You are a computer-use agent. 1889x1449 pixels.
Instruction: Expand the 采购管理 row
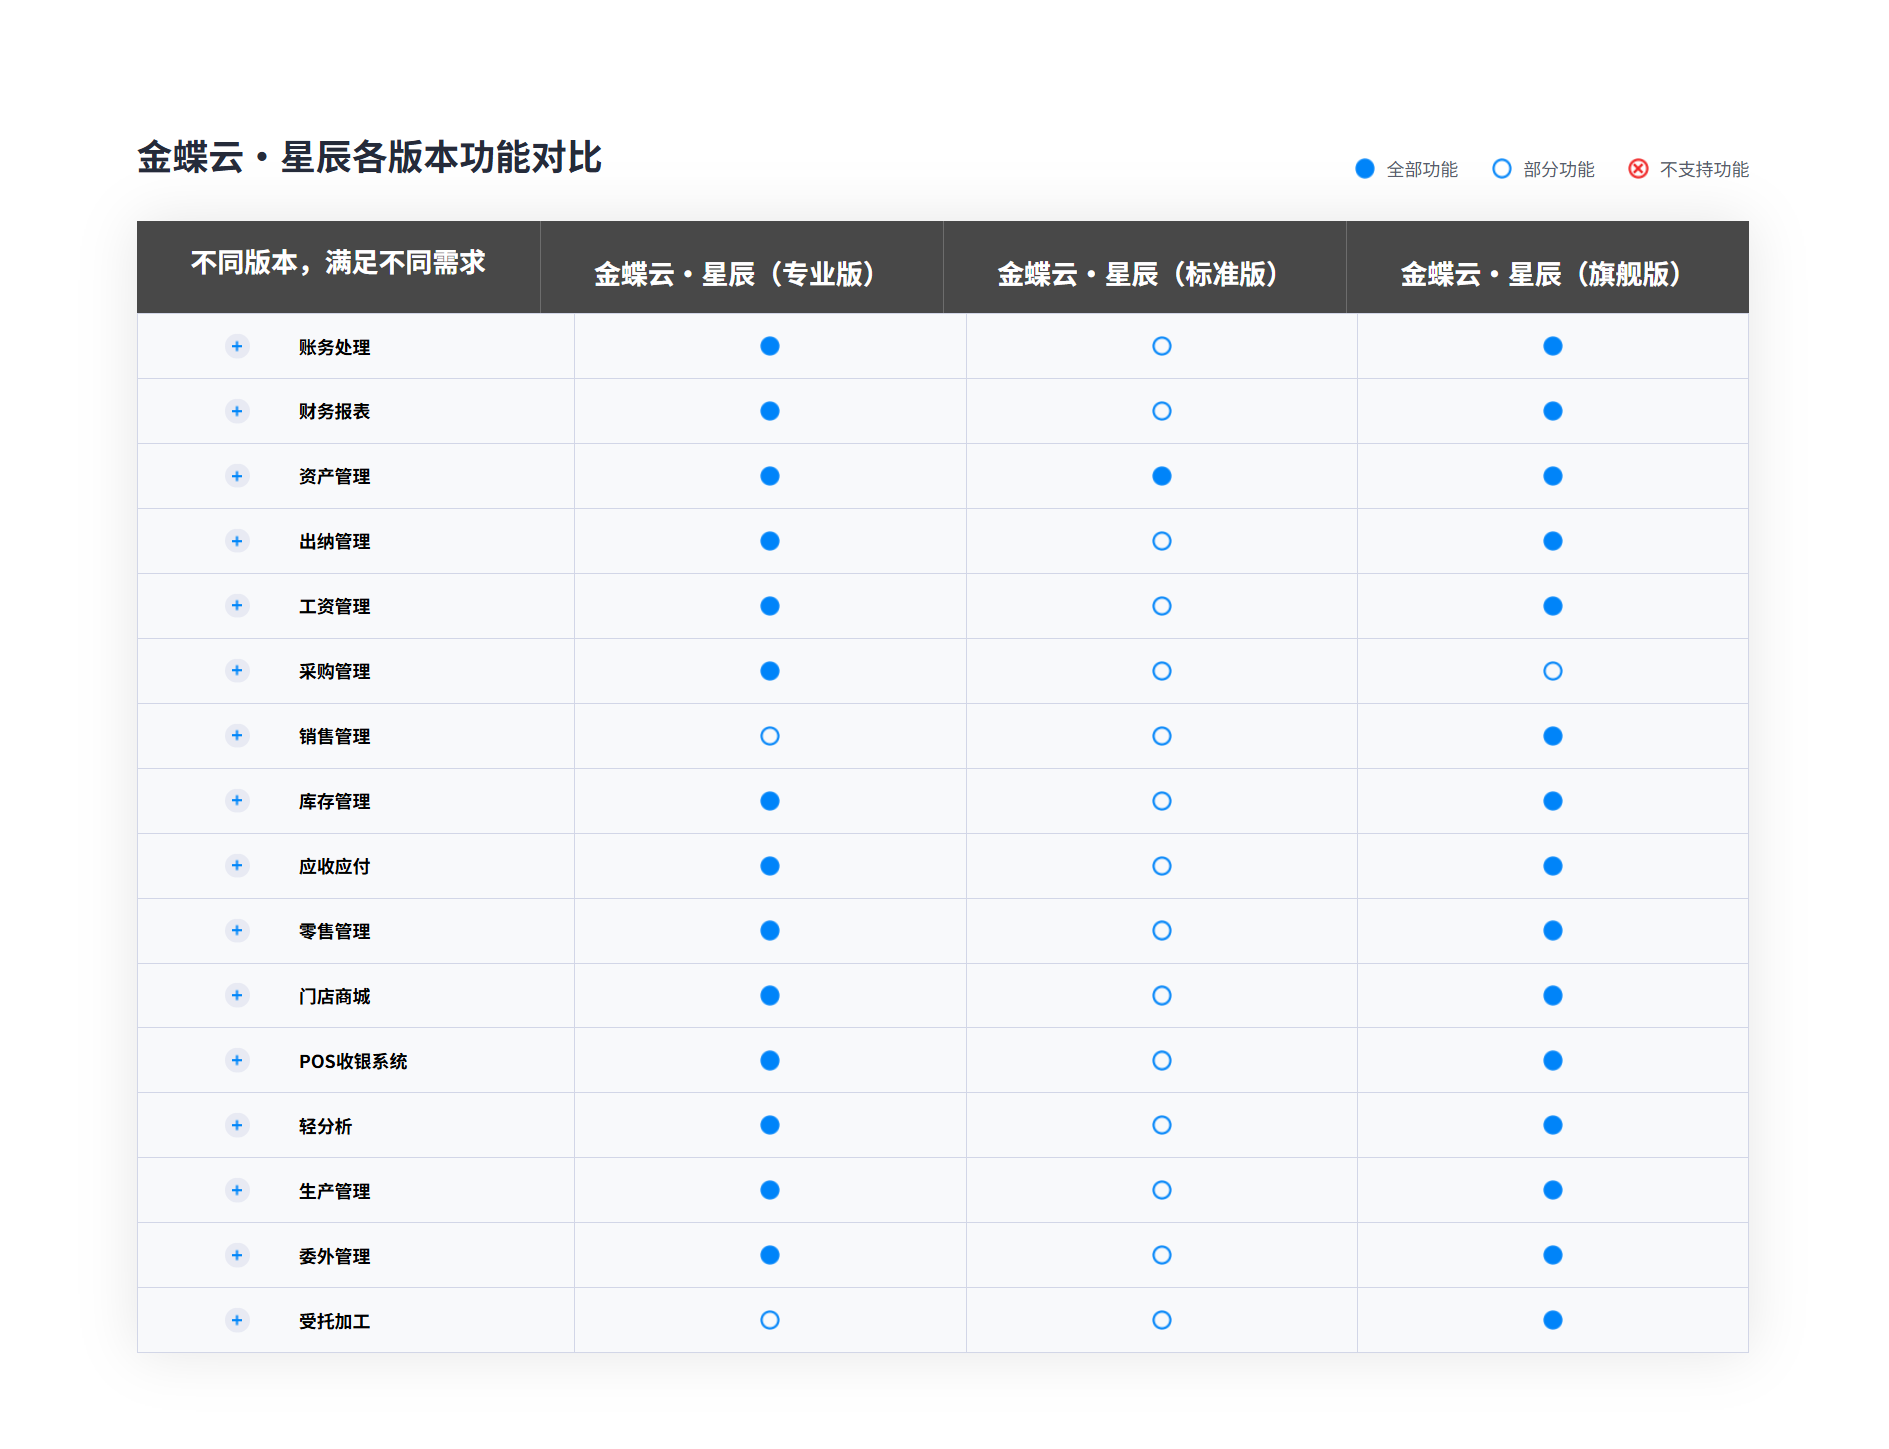point(237,670)
